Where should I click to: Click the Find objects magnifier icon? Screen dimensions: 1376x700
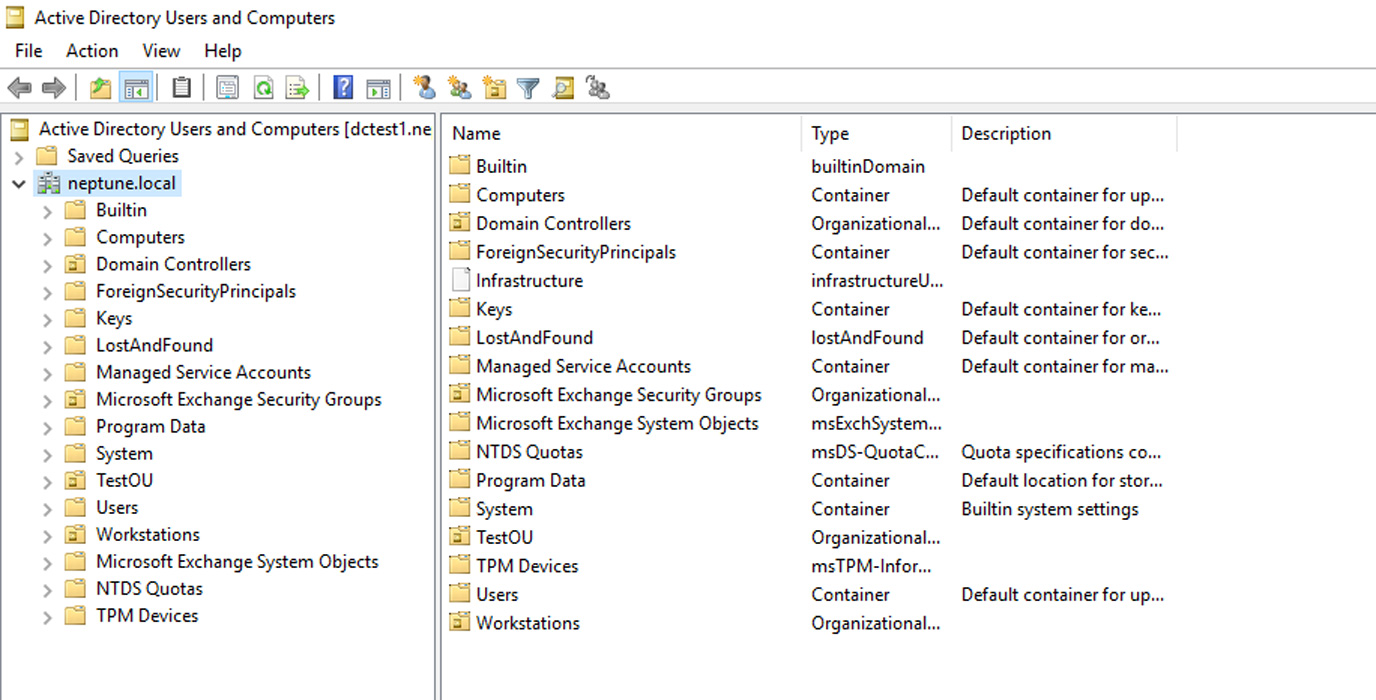(563, 88)
